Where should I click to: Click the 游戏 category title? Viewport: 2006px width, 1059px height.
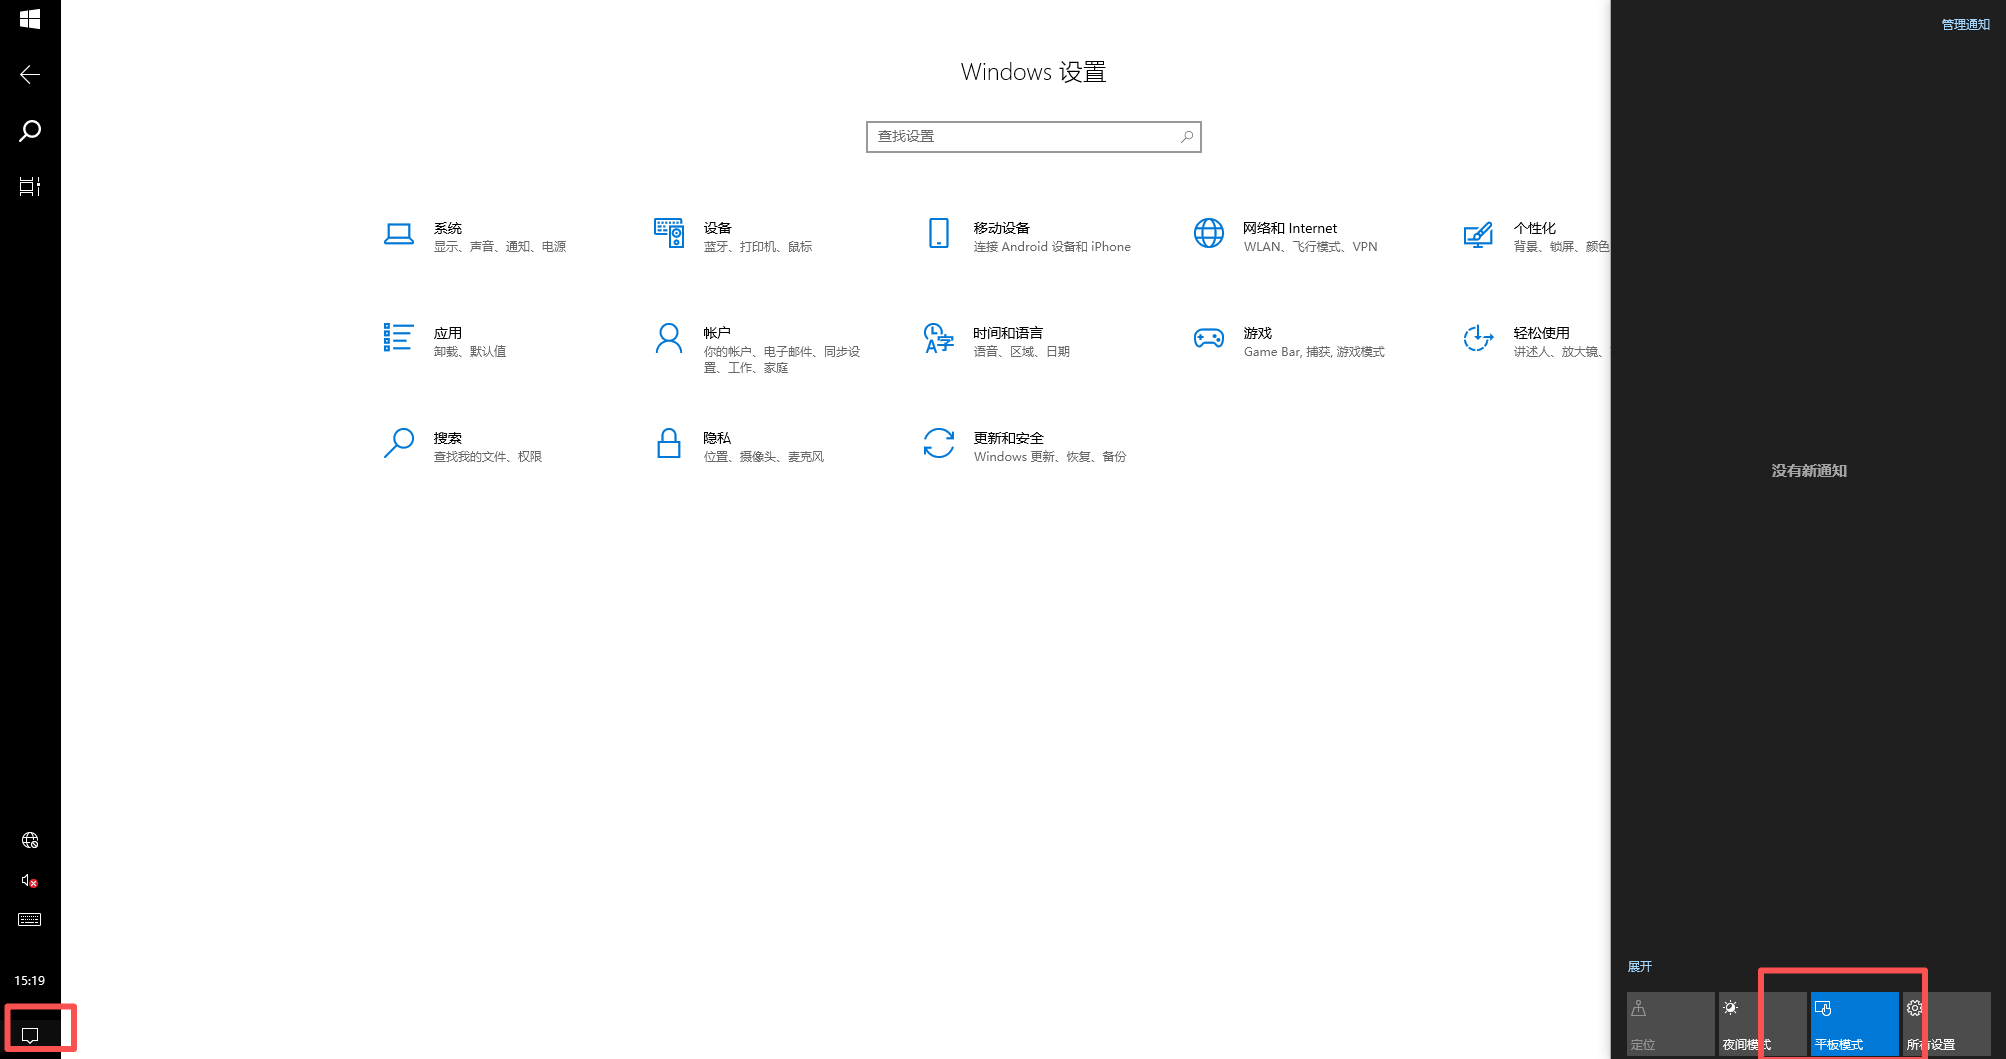(x=1258, y=334)
